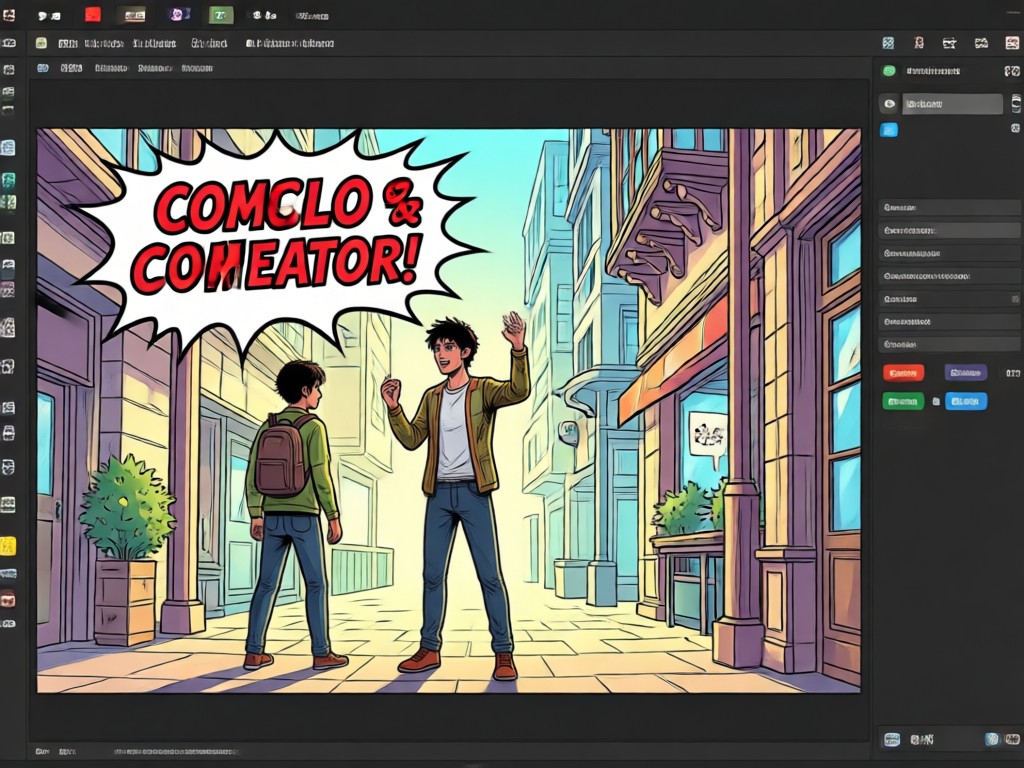This screenshot has height=768, width=1024.
Task: Click the blue-grey icon at bottom of right panel
Action: (891, 739)
